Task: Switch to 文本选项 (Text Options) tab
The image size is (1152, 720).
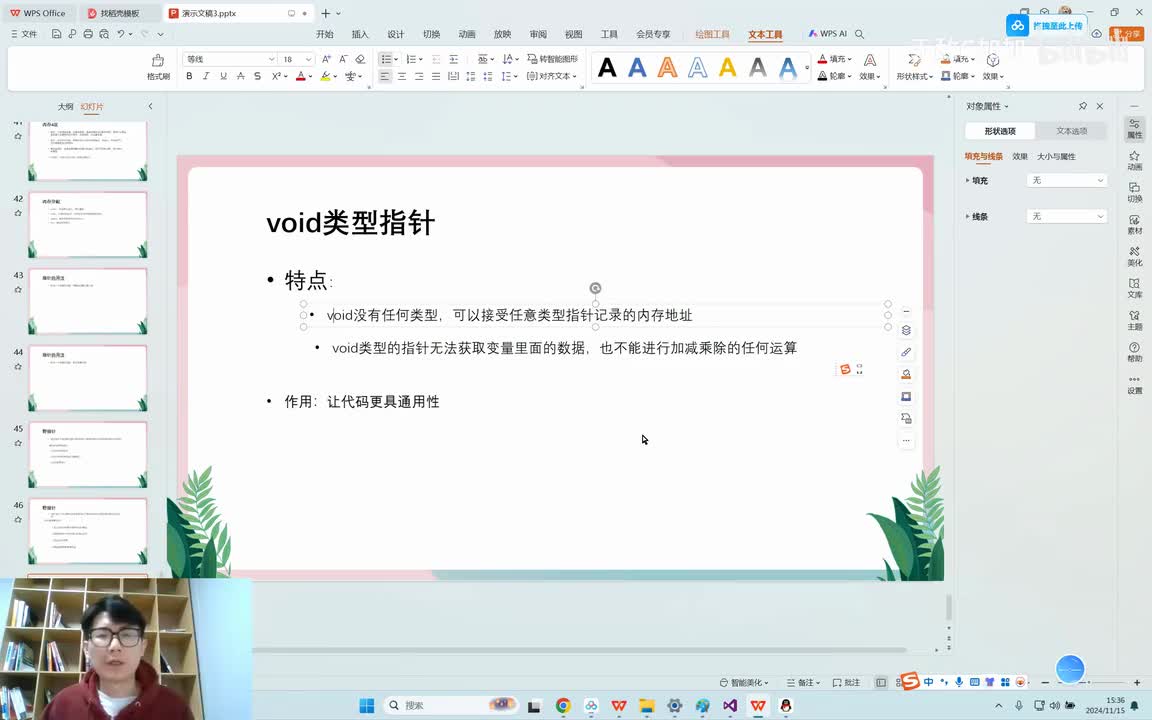Action: click(1071, 131)
